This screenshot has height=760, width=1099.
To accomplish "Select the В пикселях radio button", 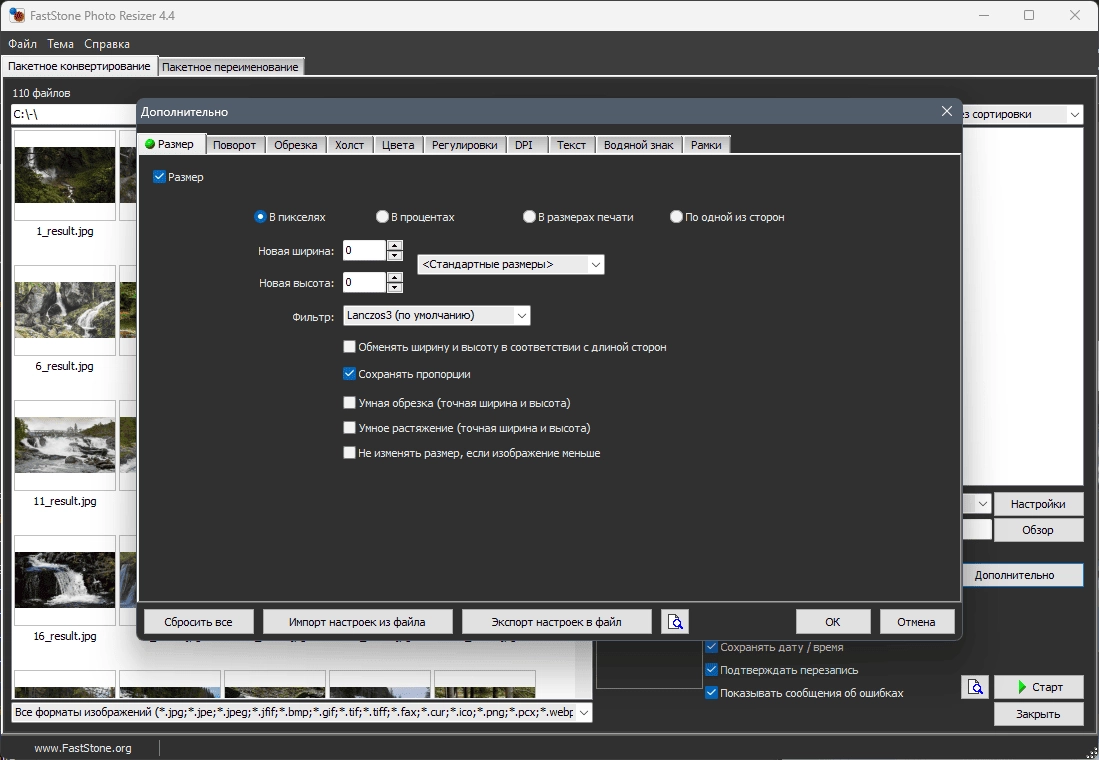I will tap(260, 217).
